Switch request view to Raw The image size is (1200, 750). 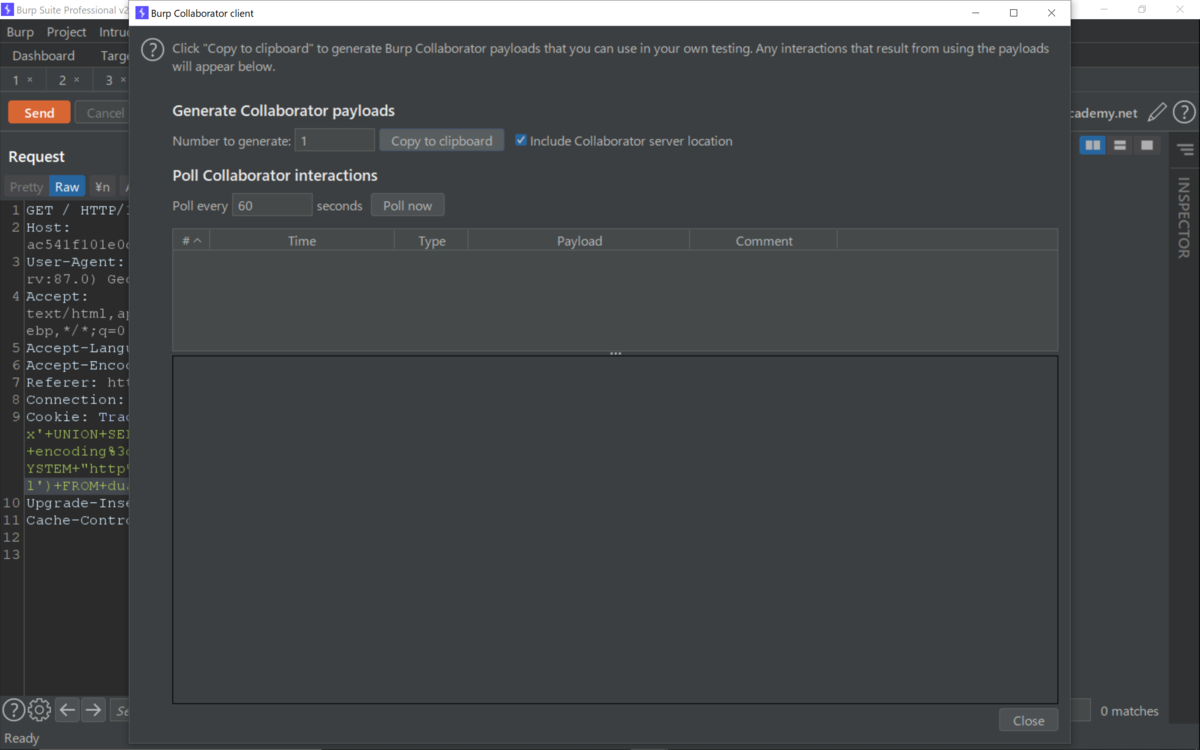(67, 187)
